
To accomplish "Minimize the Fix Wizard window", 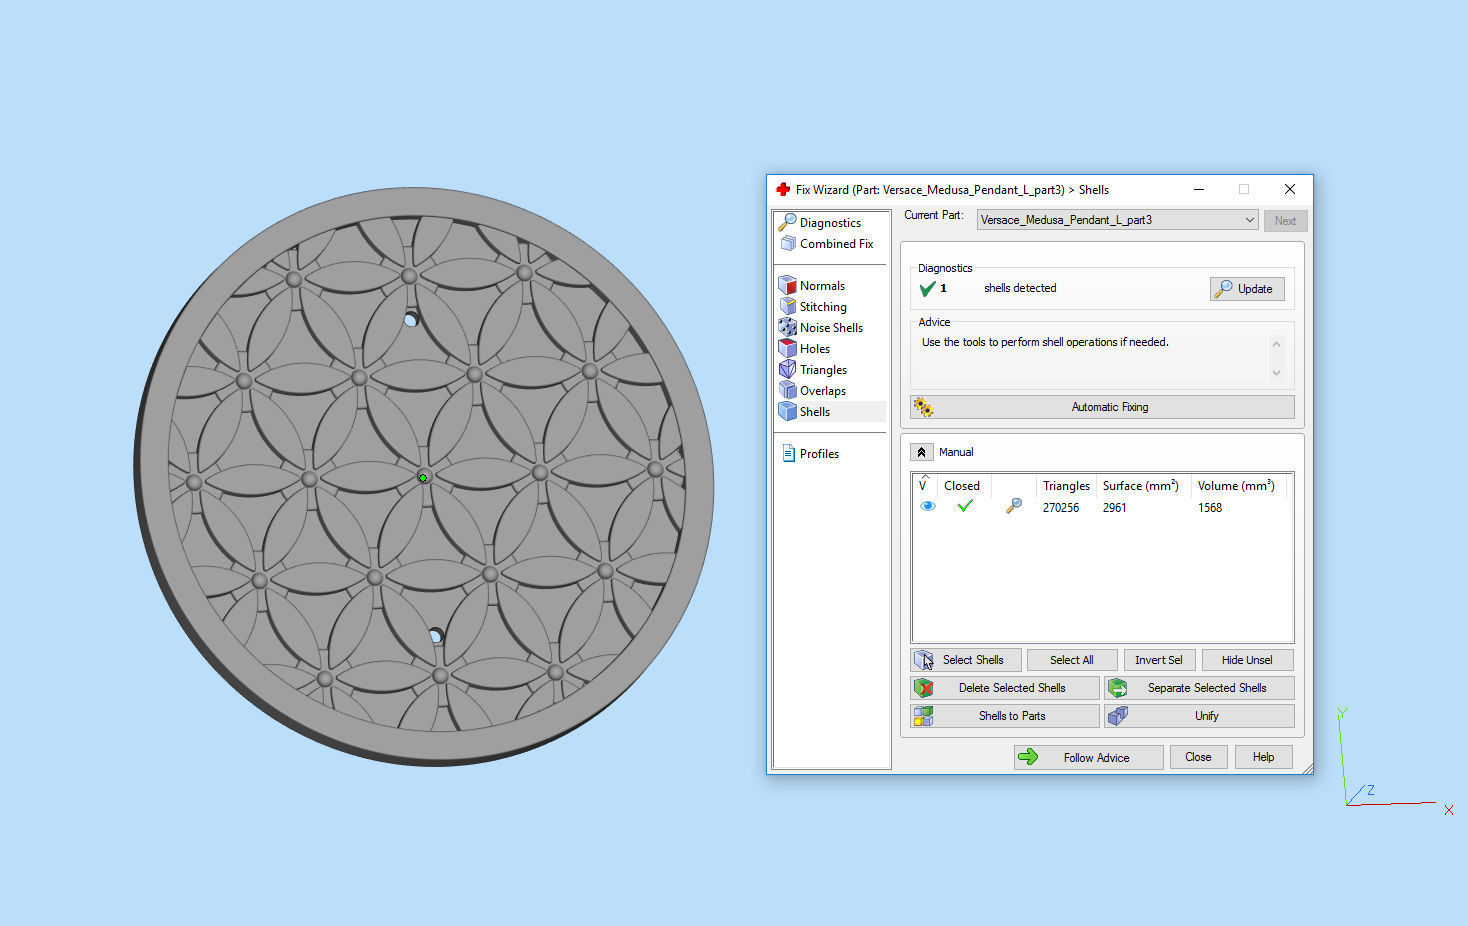I will click(1199, 189).
